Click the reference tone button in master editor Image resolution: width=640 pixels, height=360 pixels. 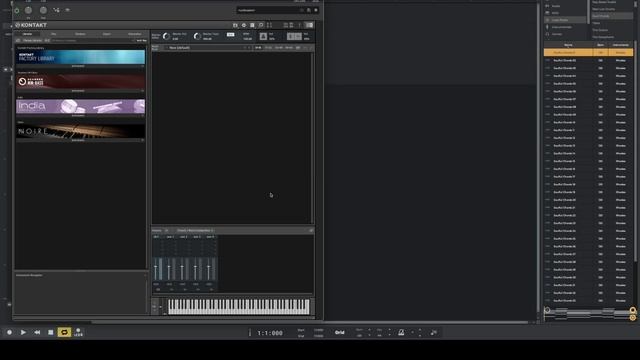(x=294, y=36)
